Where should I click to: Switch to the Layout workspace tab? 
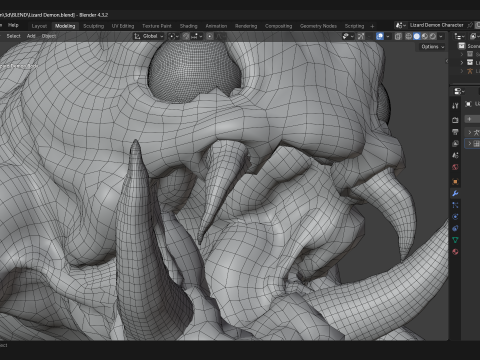coord(39,26)
